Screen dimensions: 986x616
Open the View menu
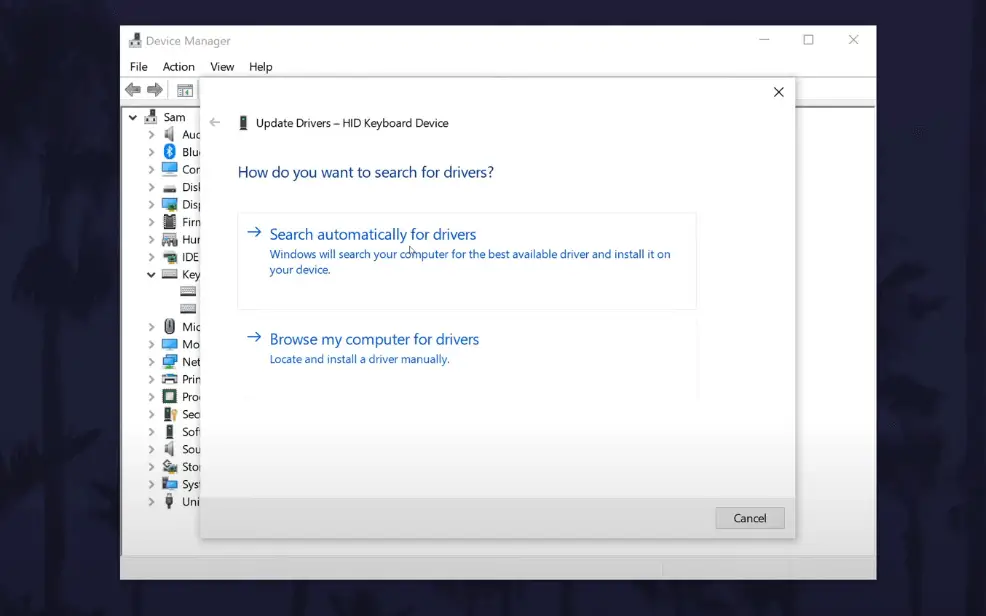tap(222, 67)
